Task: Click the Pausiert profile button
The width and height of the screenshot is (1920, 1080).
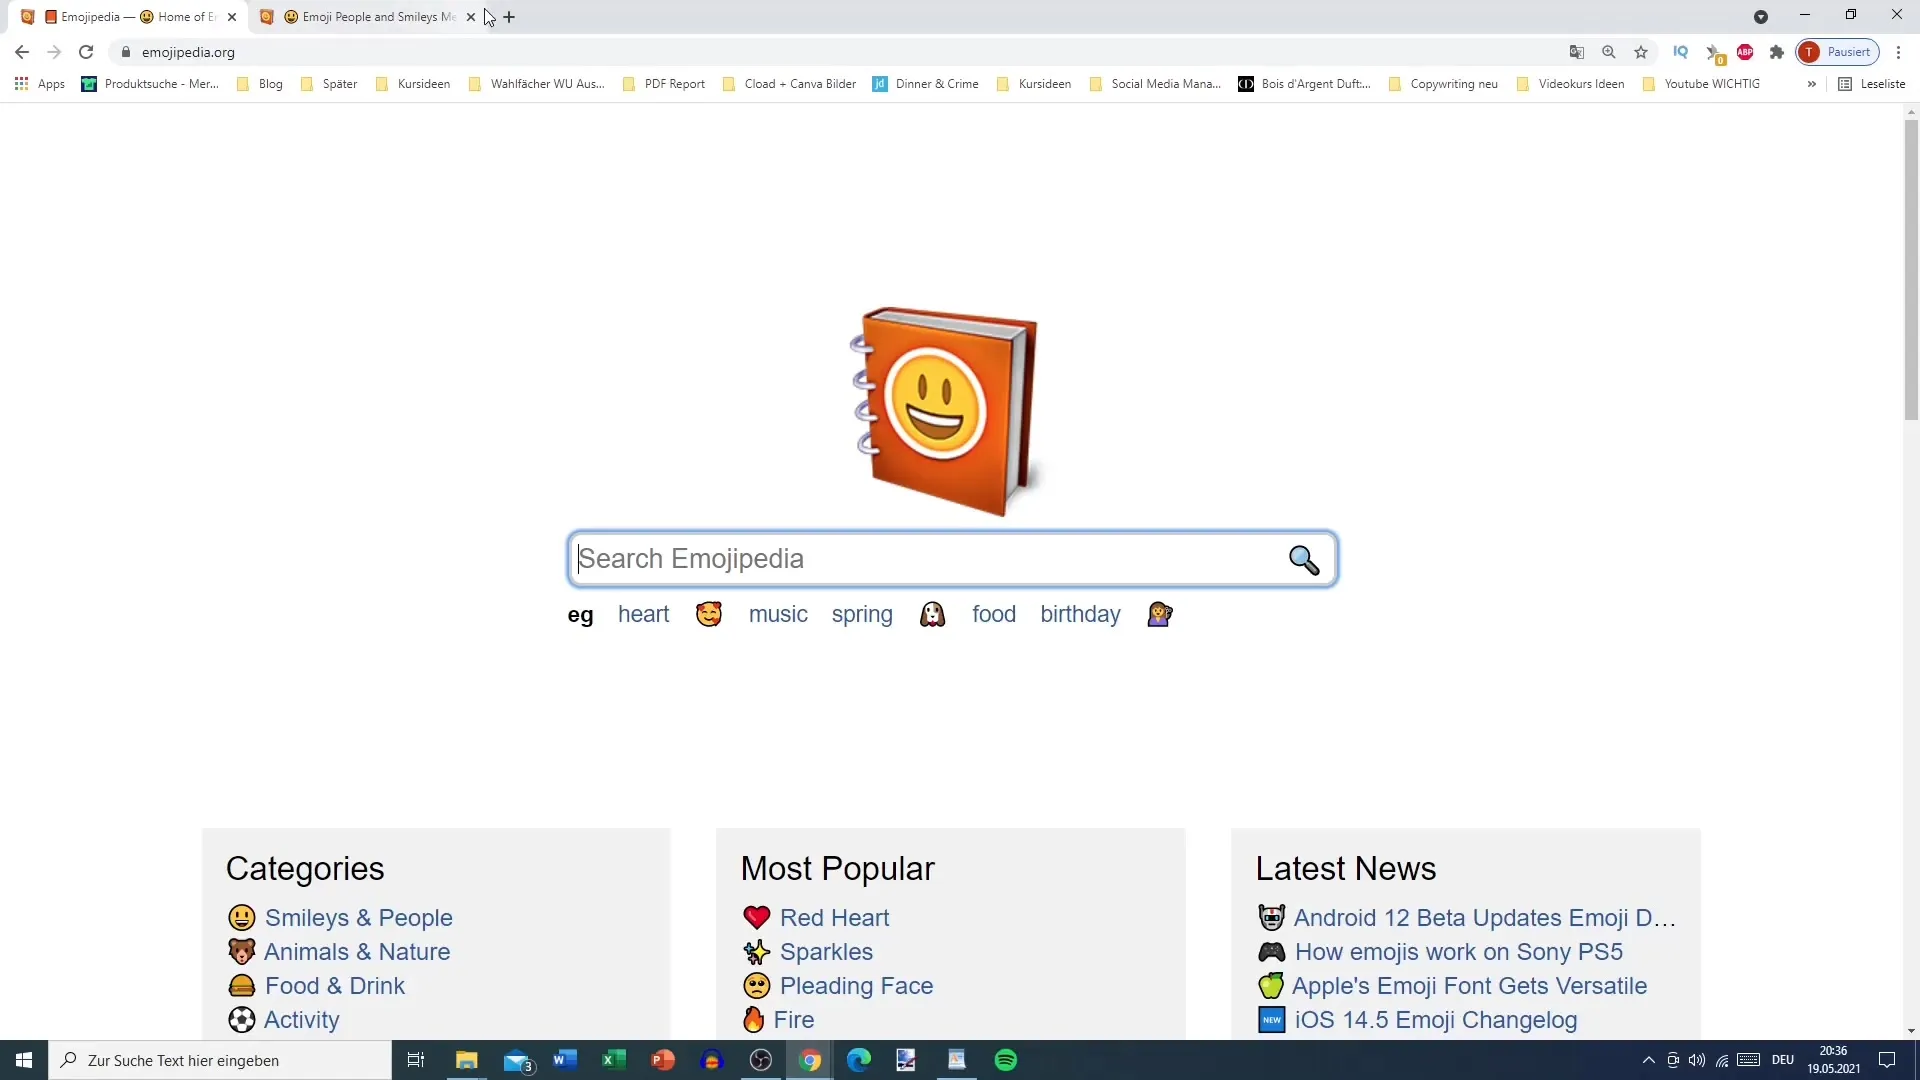Action: [1838, 52]
